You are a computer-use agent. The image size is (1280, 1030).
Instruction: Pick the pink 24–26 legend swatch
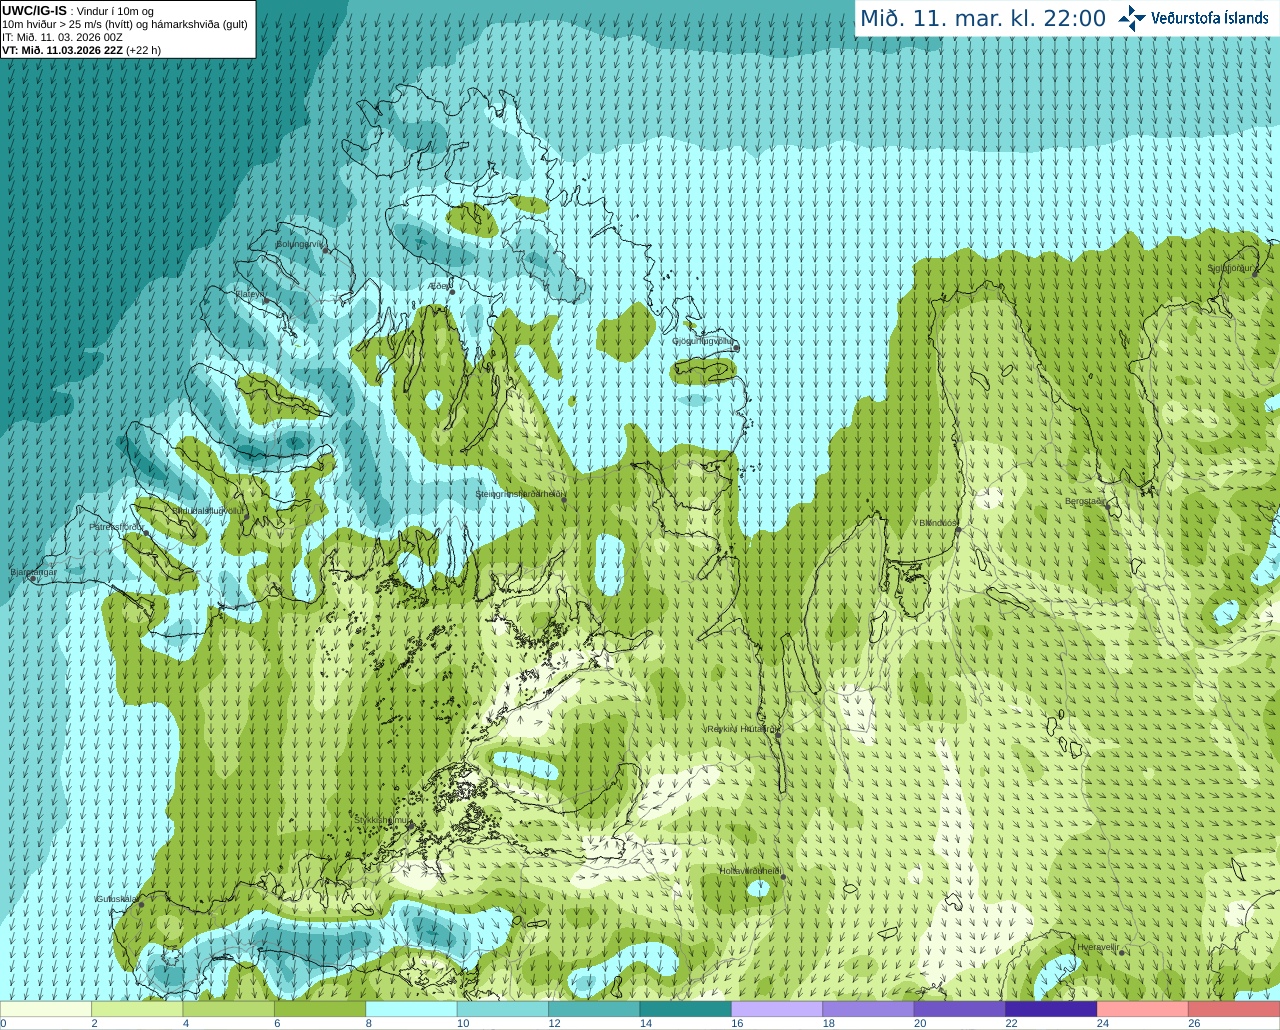pos(1143,1009)
